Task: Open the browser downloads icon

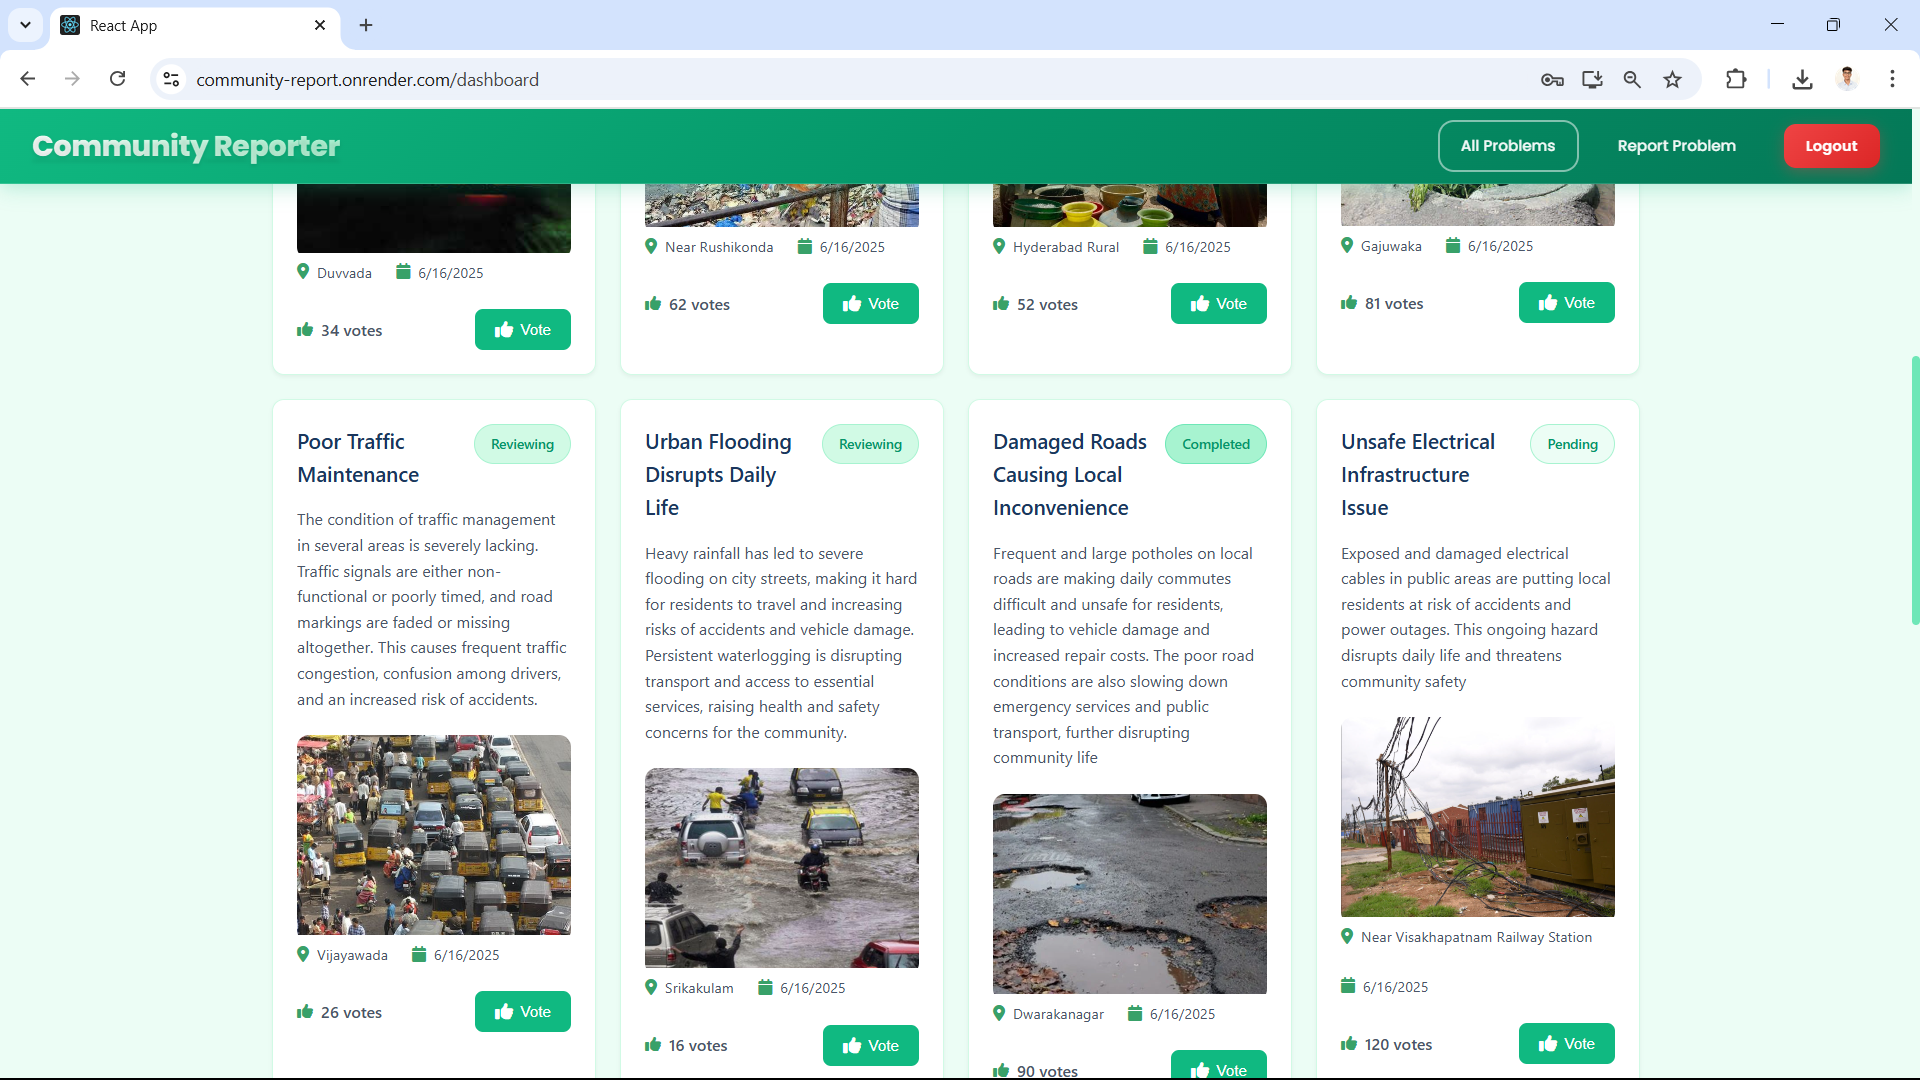Action: tap(1802, 80)
